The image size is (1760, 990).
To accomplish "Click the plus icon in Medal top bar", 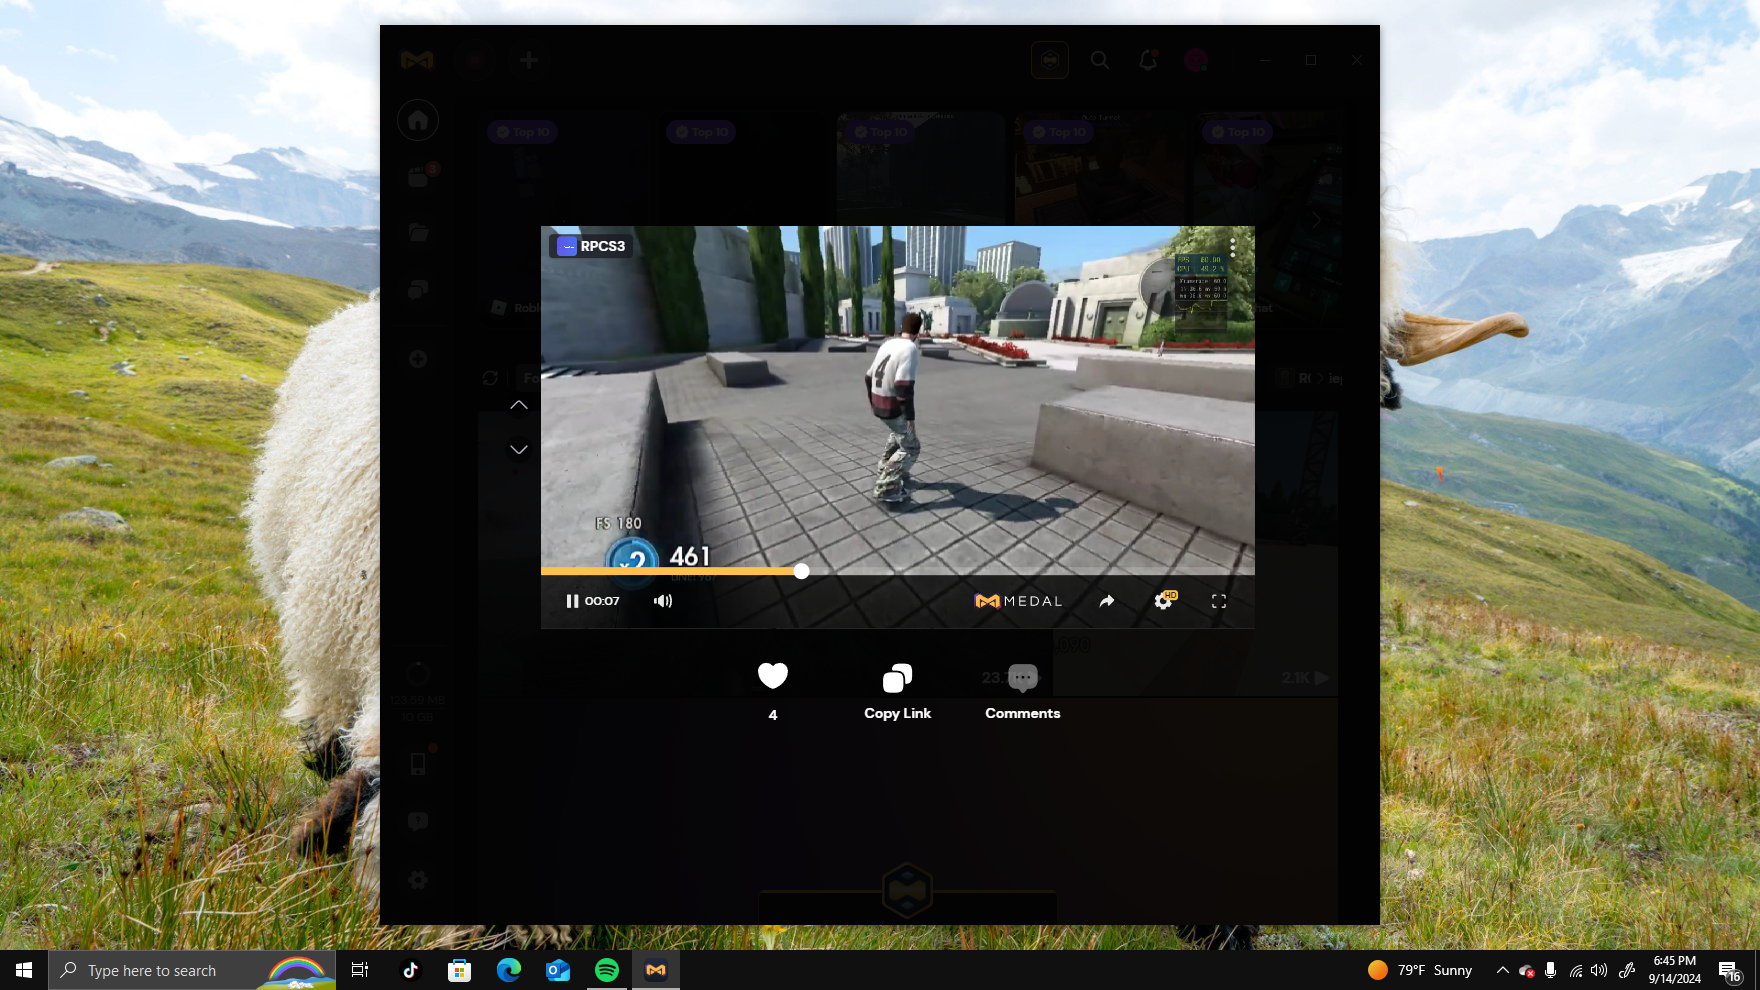I will tap(529, 60).
